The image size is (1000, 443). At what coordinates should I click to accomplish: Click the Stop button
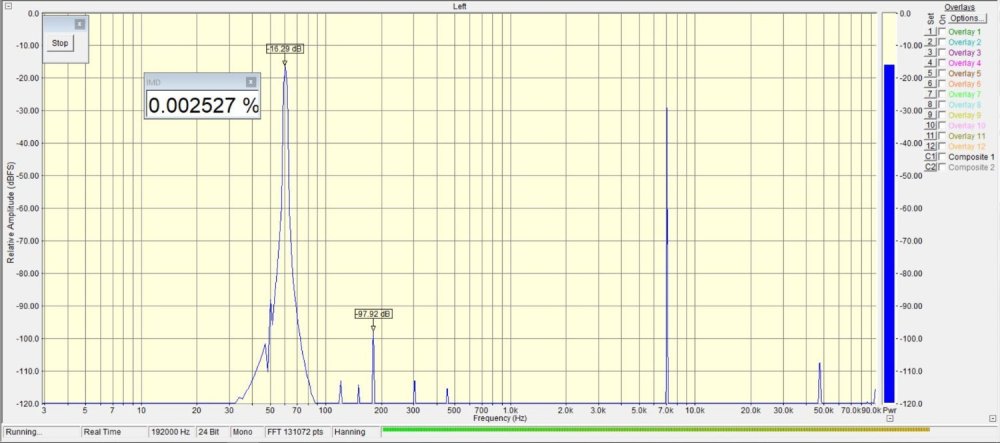pyautogui.click(x=60, y=43)
